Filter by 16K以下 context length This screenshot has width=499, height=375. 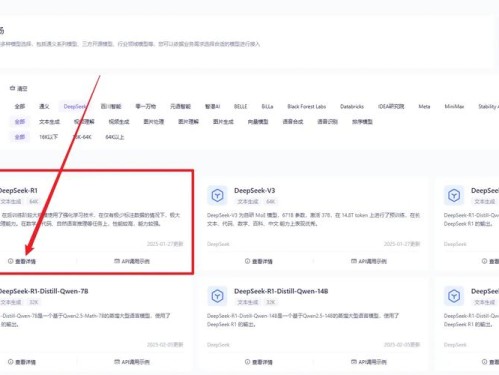tap(49, 137)
